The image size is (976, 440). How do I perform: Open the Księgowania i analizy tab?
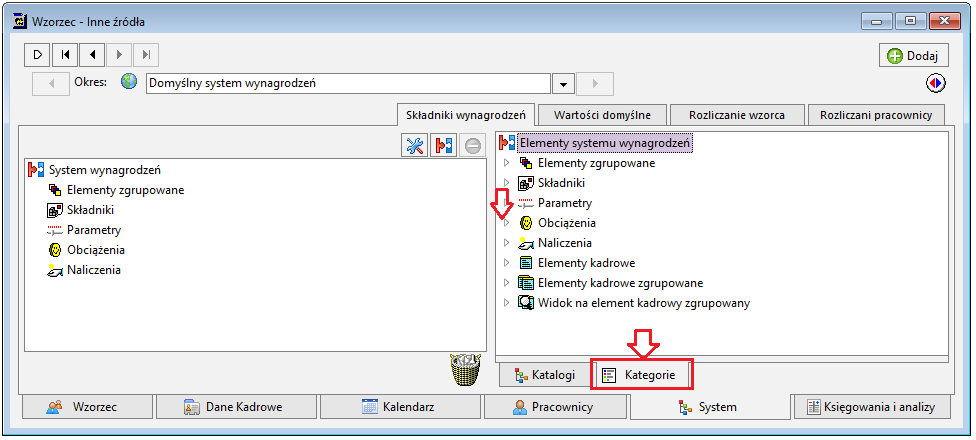(x=871, y=407)
